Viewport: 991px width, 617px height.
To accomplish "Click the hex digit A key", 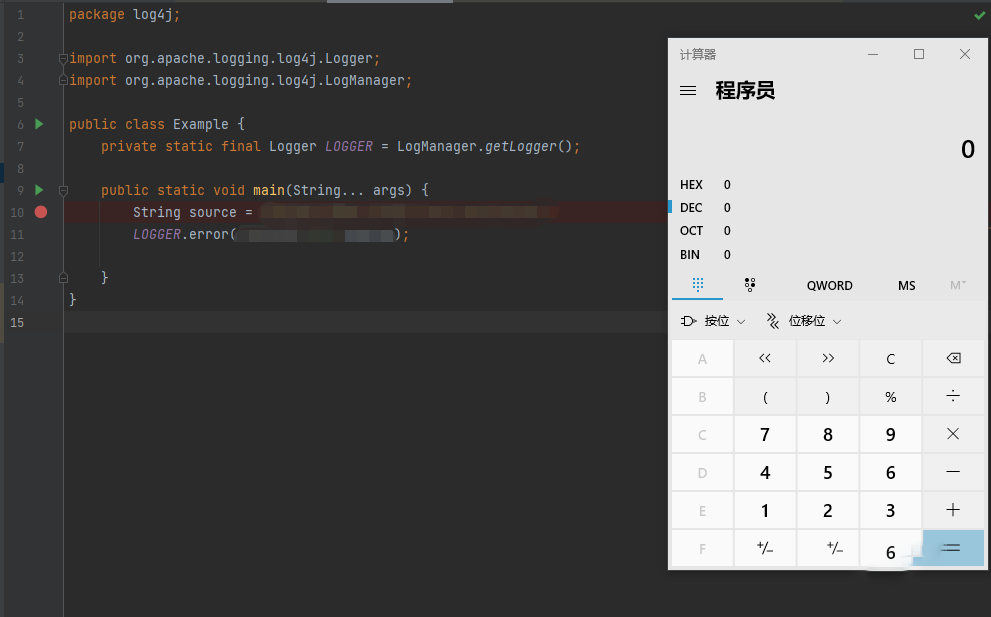I will point(702,358).
